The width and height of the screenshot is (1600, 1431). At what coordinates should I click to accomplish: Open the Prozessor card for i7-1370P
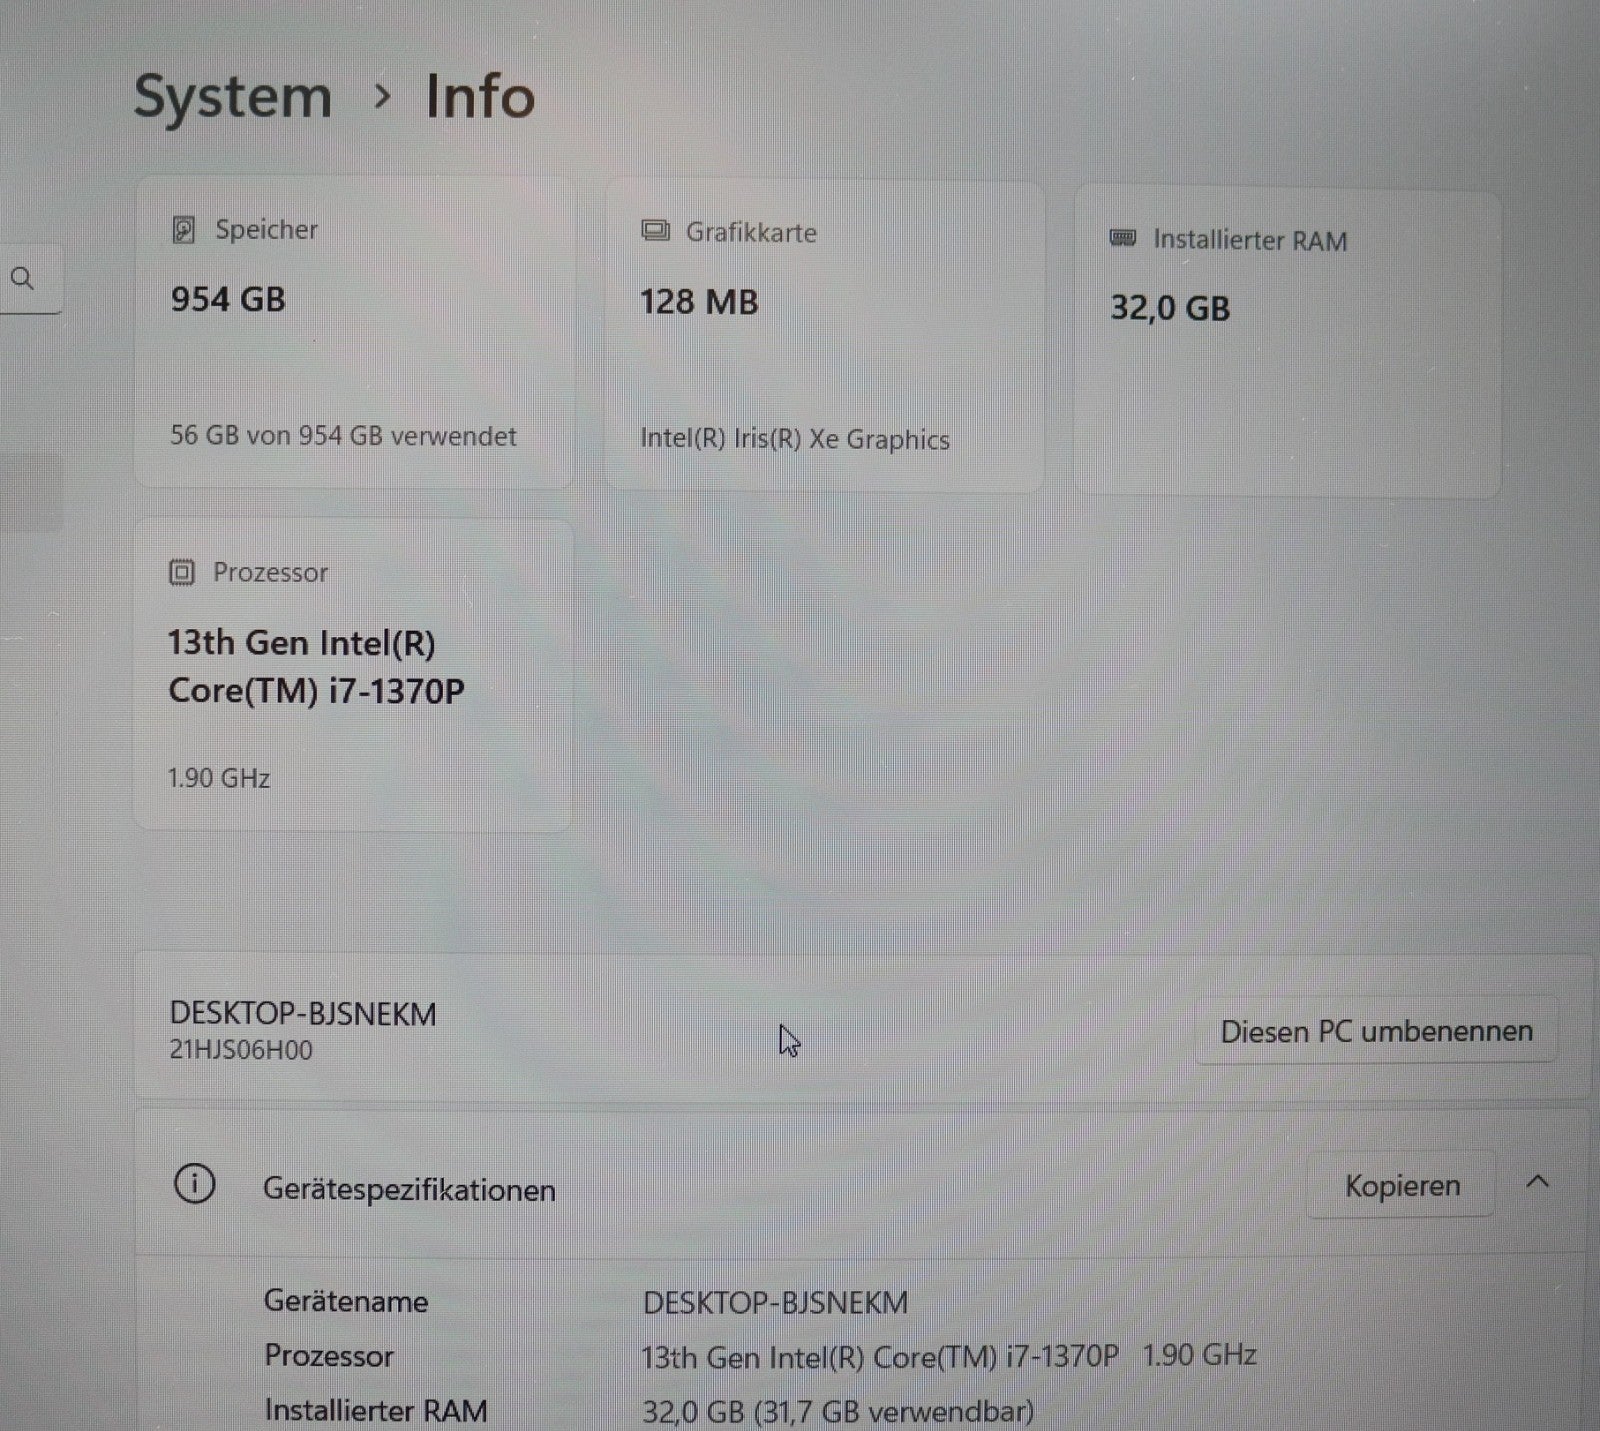355,675
